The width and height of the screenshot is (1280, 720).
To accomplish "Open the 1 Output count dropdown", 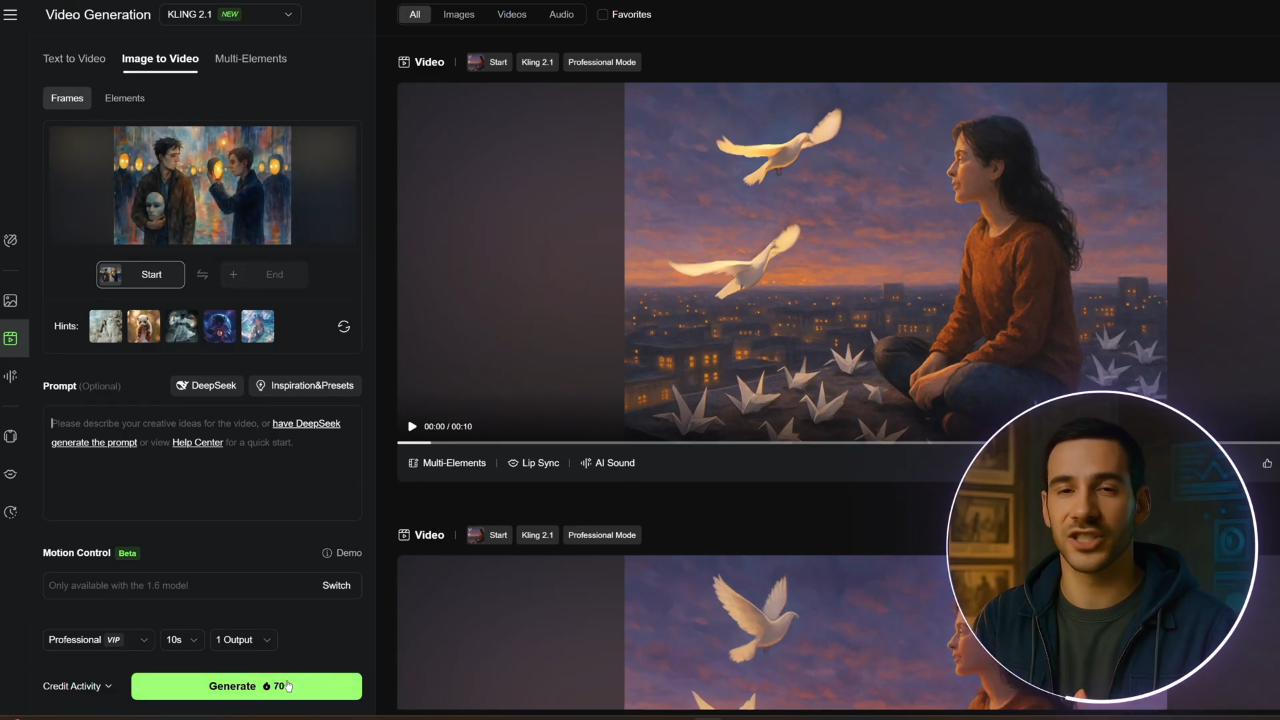I will click(242, 640).
